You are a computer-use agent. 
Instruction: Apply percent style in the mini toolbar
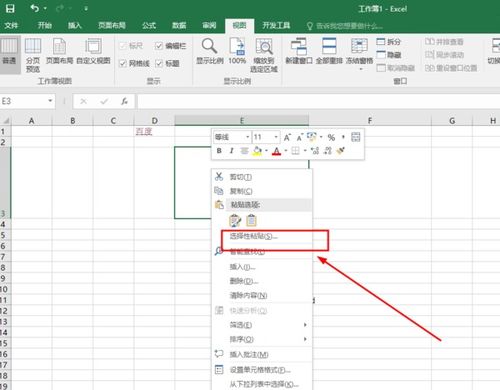coord(331,137)
